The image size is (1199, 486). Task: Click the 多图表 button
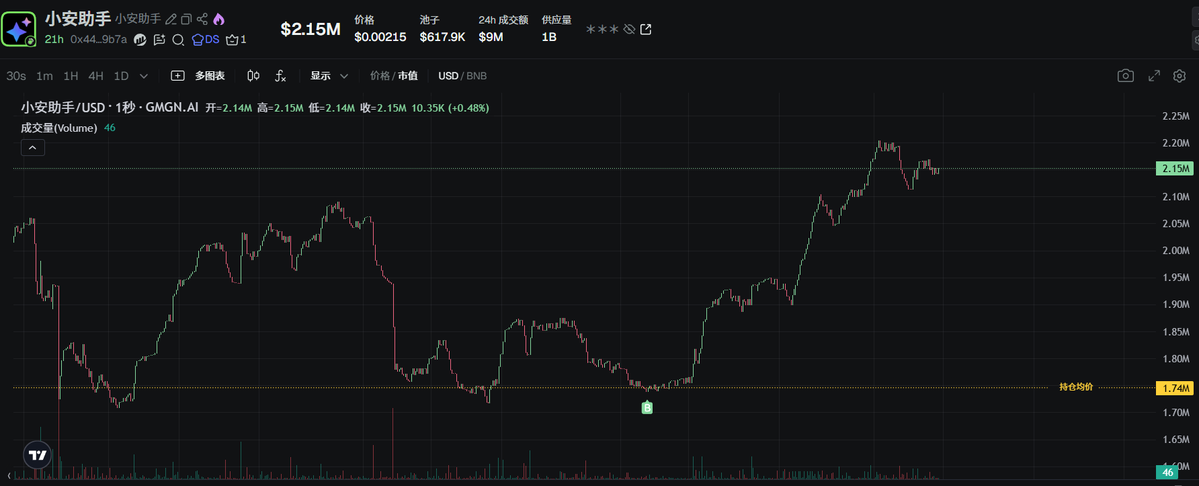[210, 76]
